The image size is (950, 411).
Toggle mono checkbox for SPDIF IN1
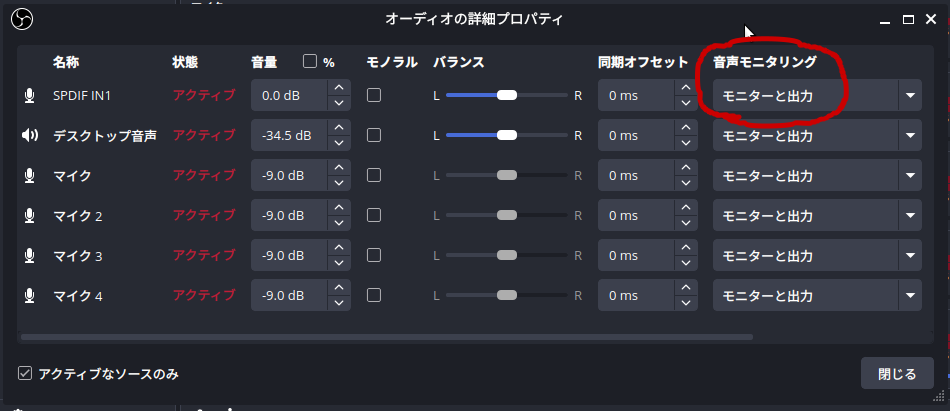tap(374, 96)
